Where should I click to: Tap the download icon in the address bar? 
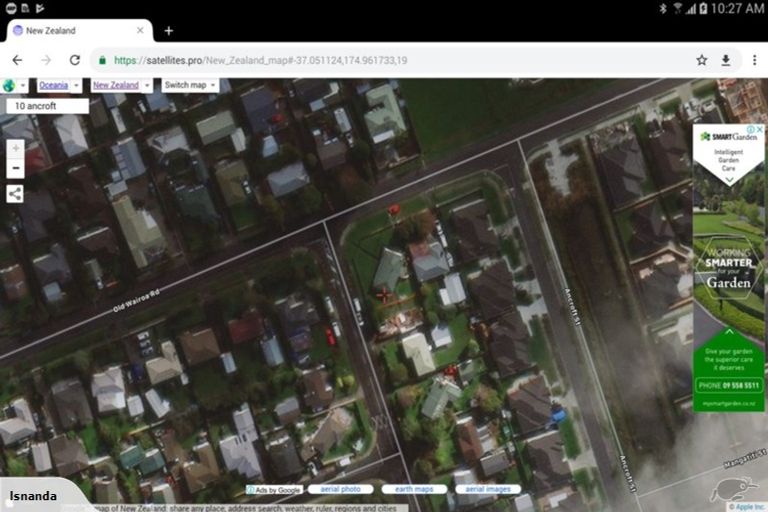(727, 60)
